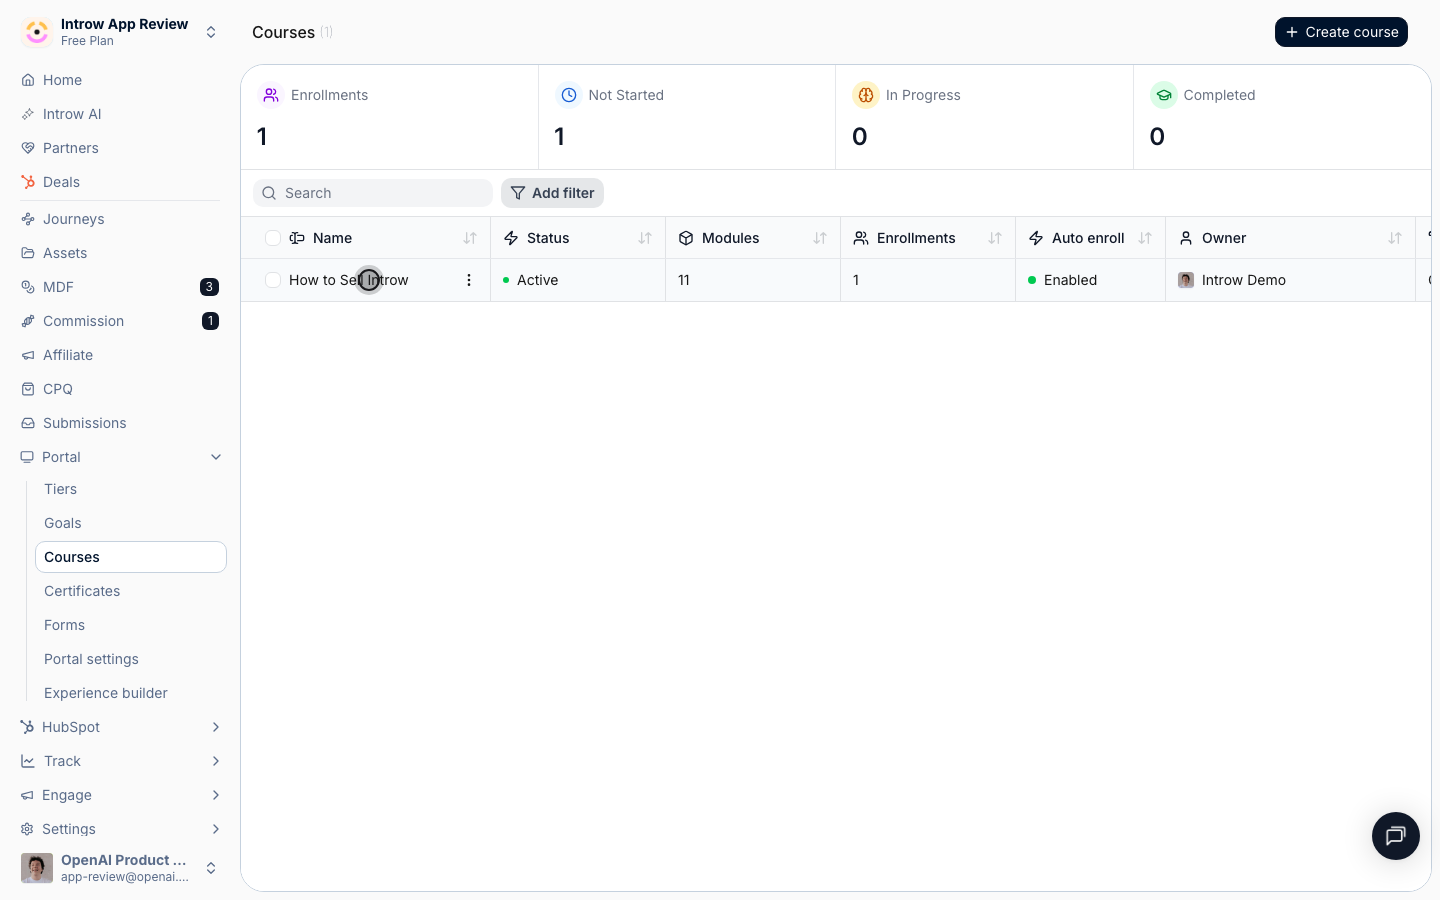Click the Not Started clock icon

(x=569, y=95)
